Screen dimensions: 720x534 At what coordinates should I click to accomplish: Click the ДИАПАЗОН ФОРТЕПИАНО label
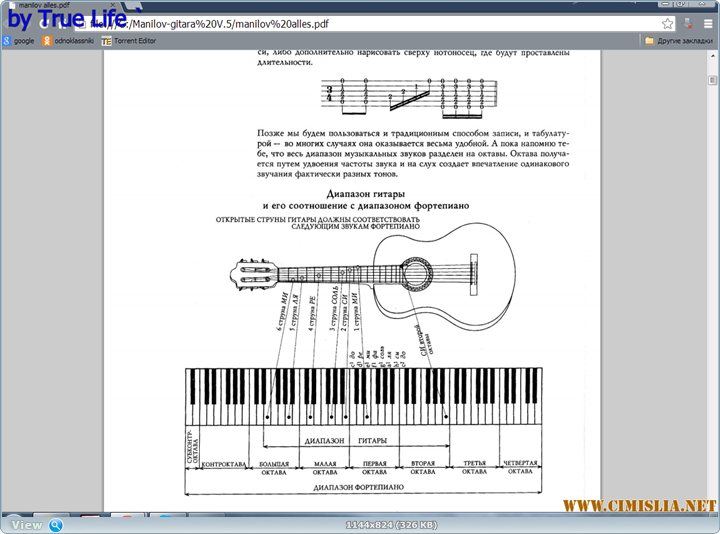[358, 487]
